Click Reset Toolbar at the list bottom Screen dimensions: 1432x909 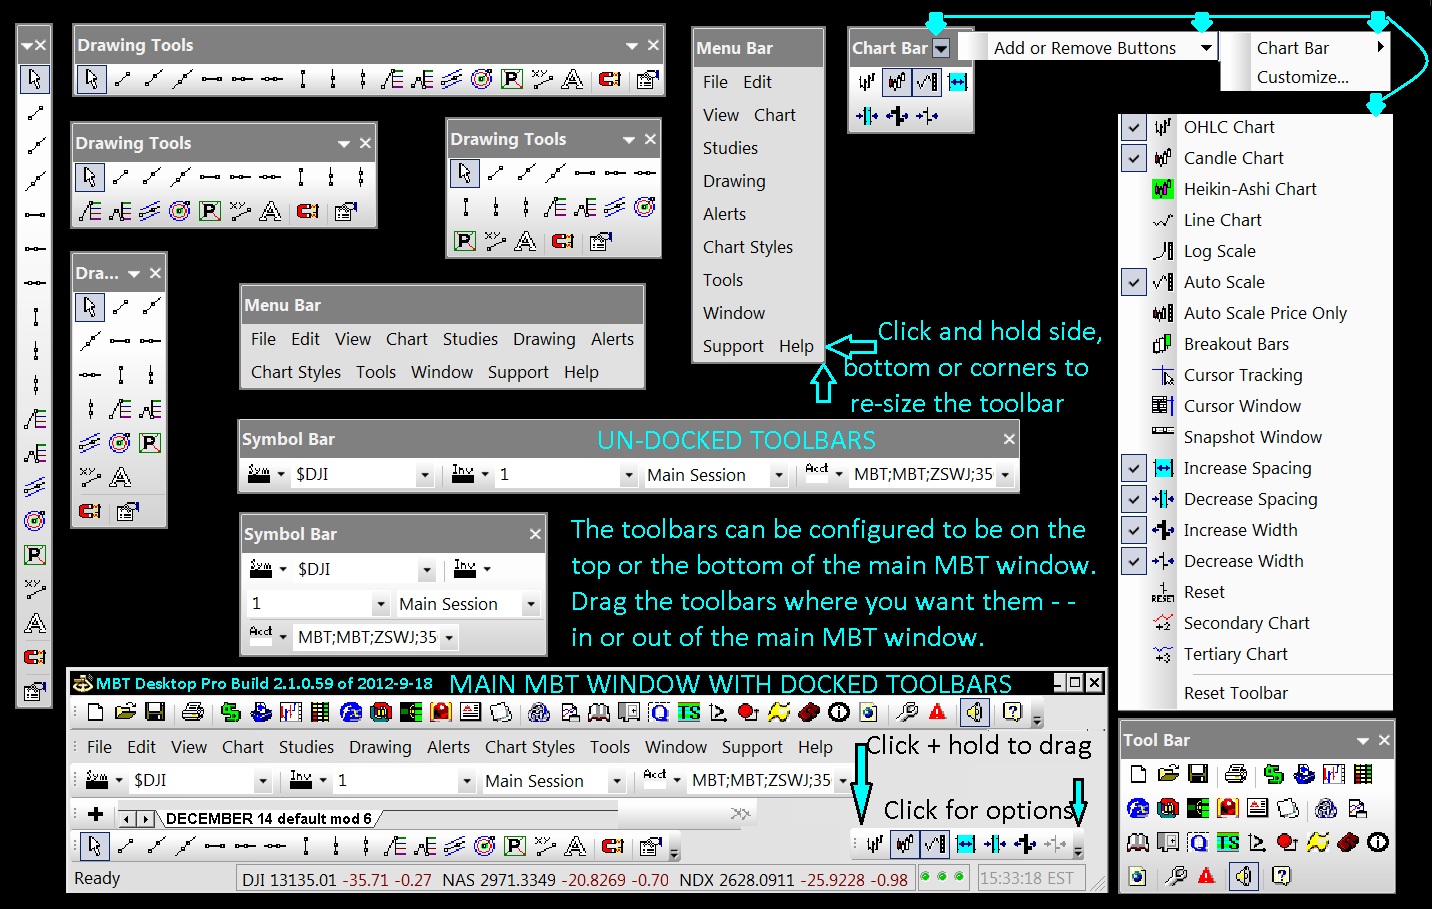tap(1237, 692)
